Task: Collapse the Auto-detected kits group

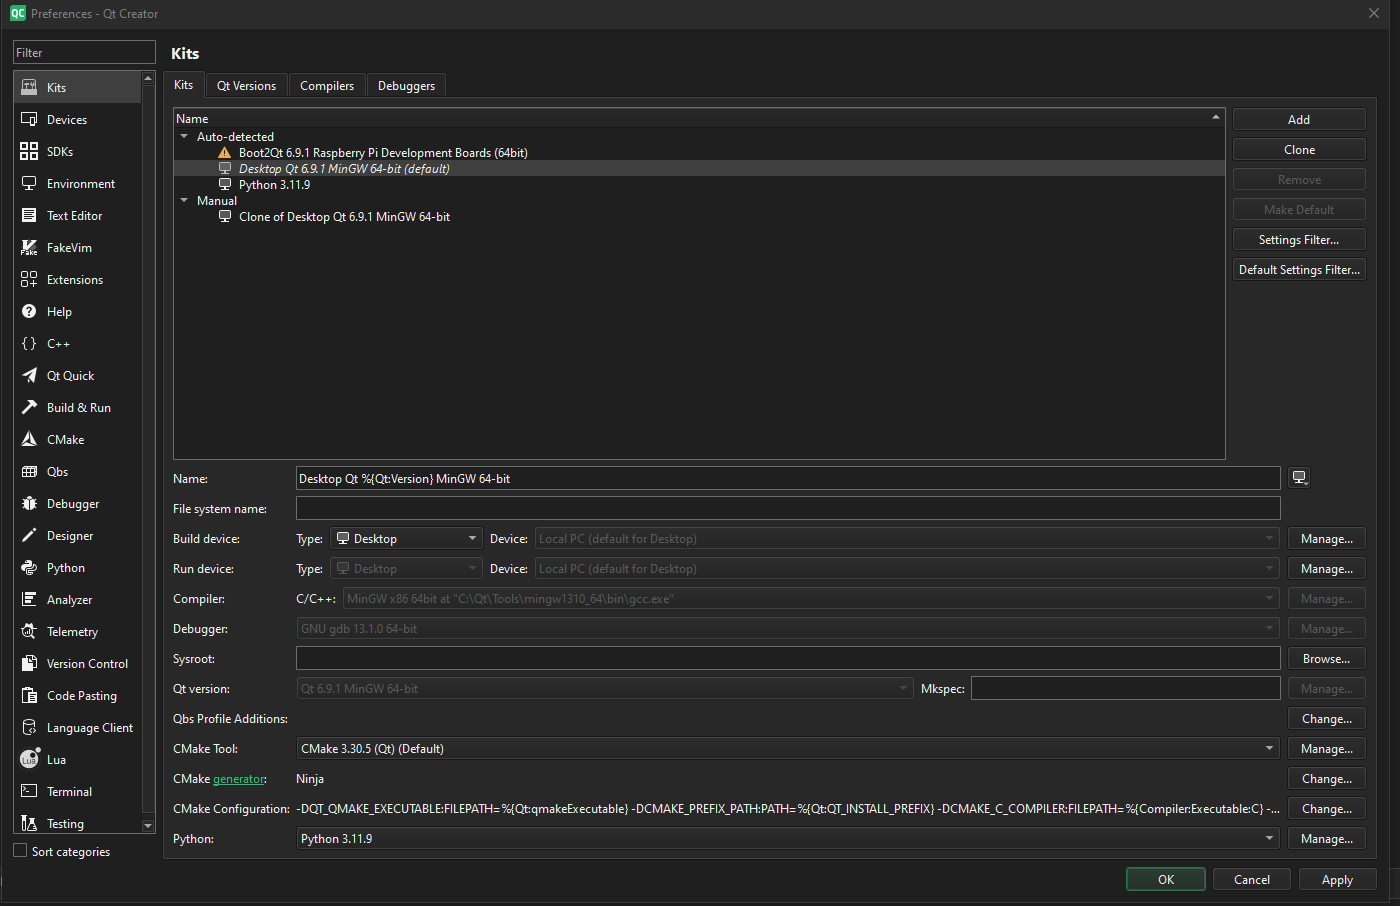Action: tap(184, 137)
